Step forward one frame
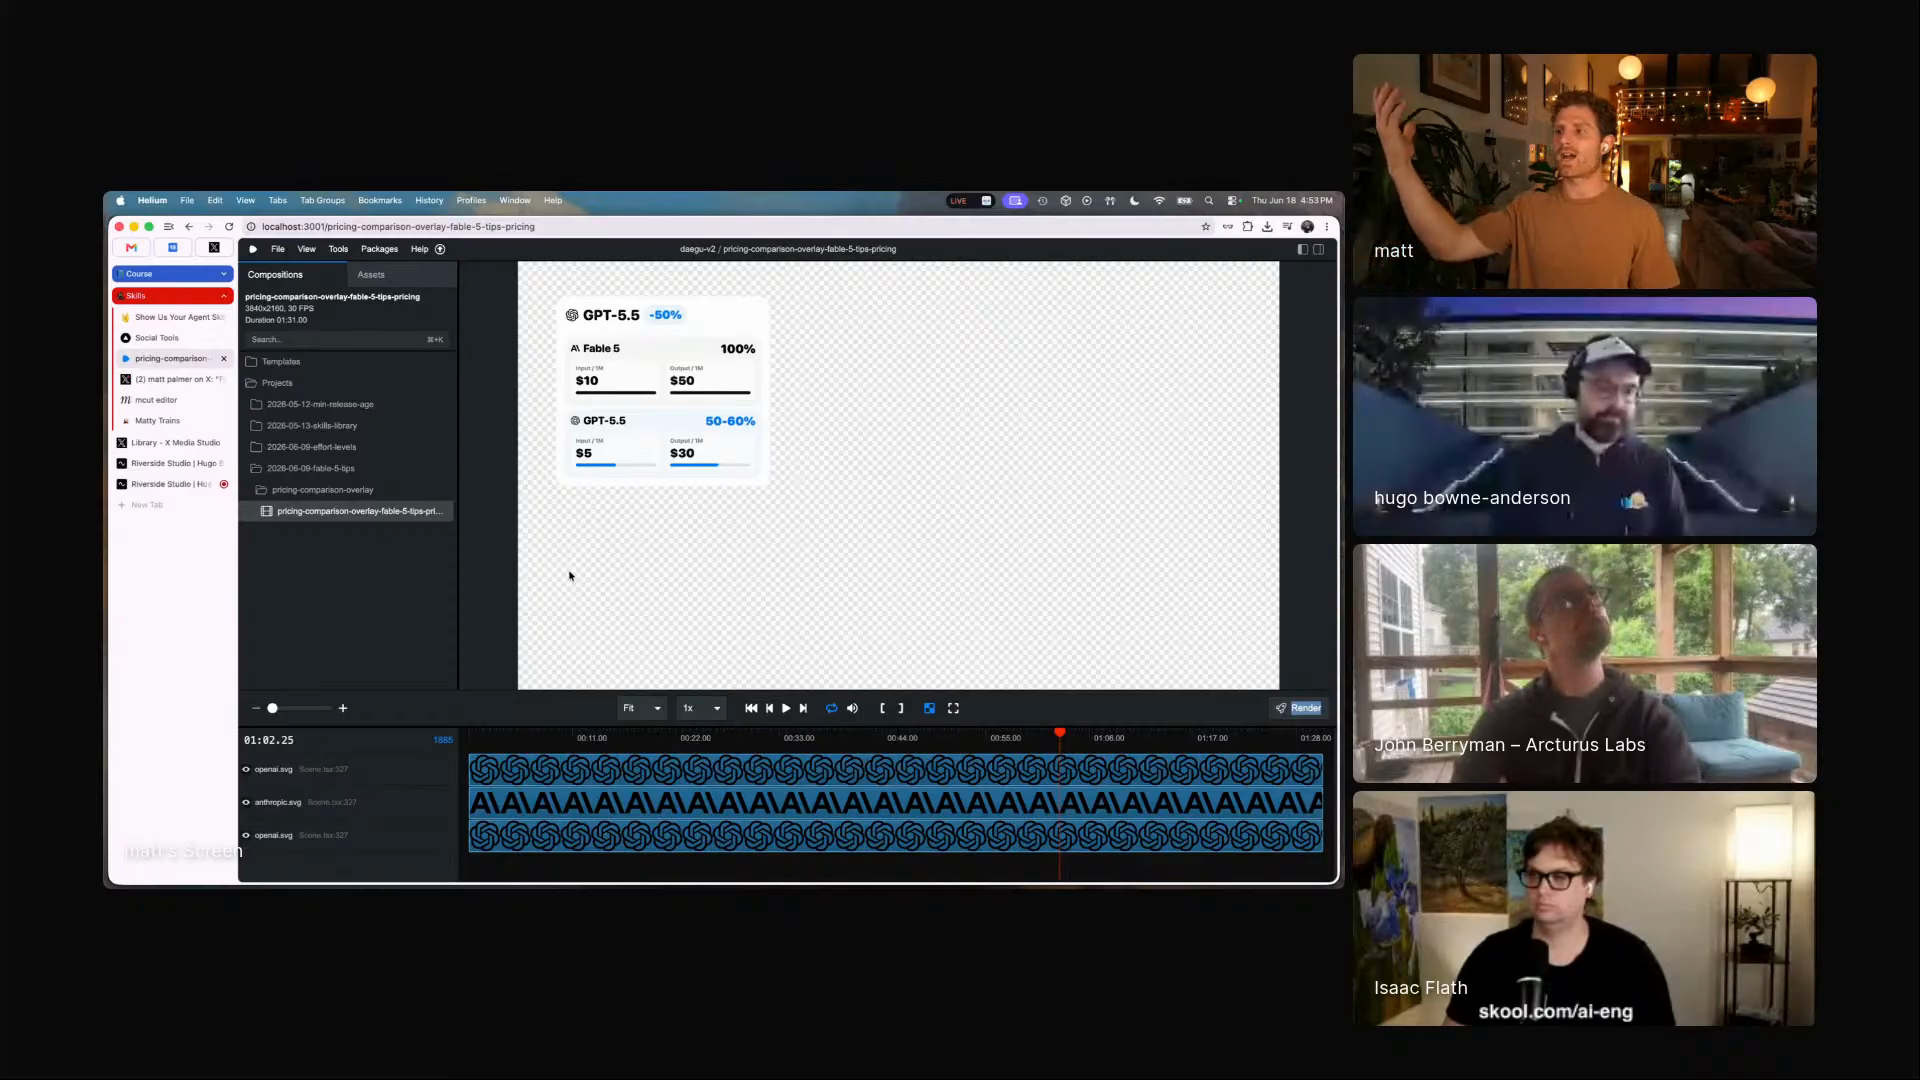The image size is (1920, 1080). coord(803,708)
